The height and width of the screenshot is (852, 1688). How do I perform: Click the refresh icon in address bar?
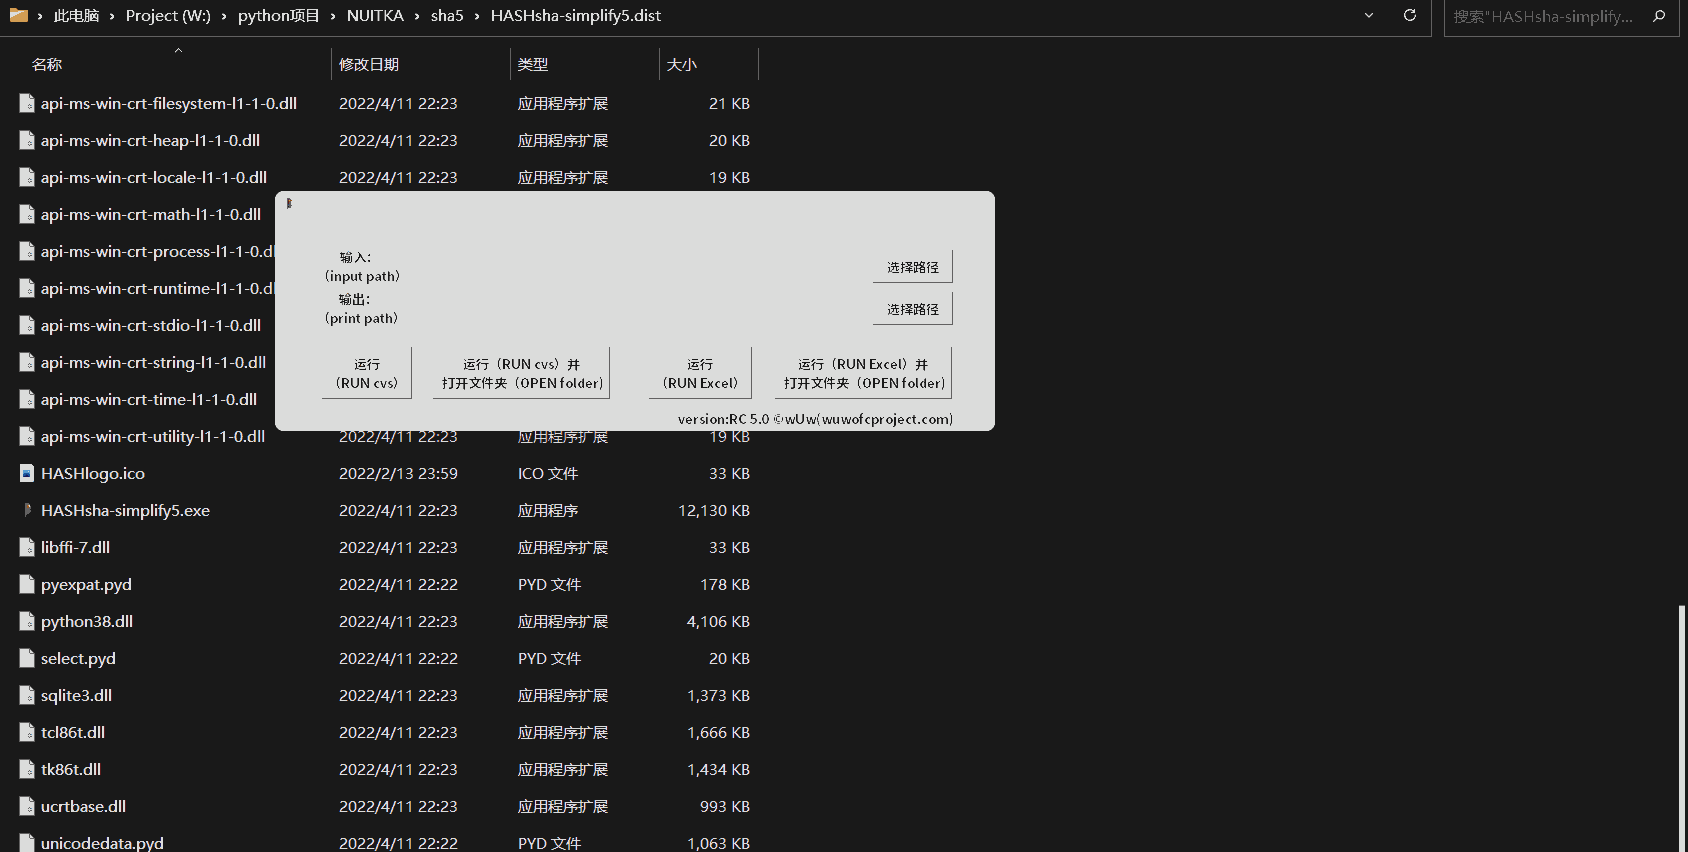coord(1410,16)
